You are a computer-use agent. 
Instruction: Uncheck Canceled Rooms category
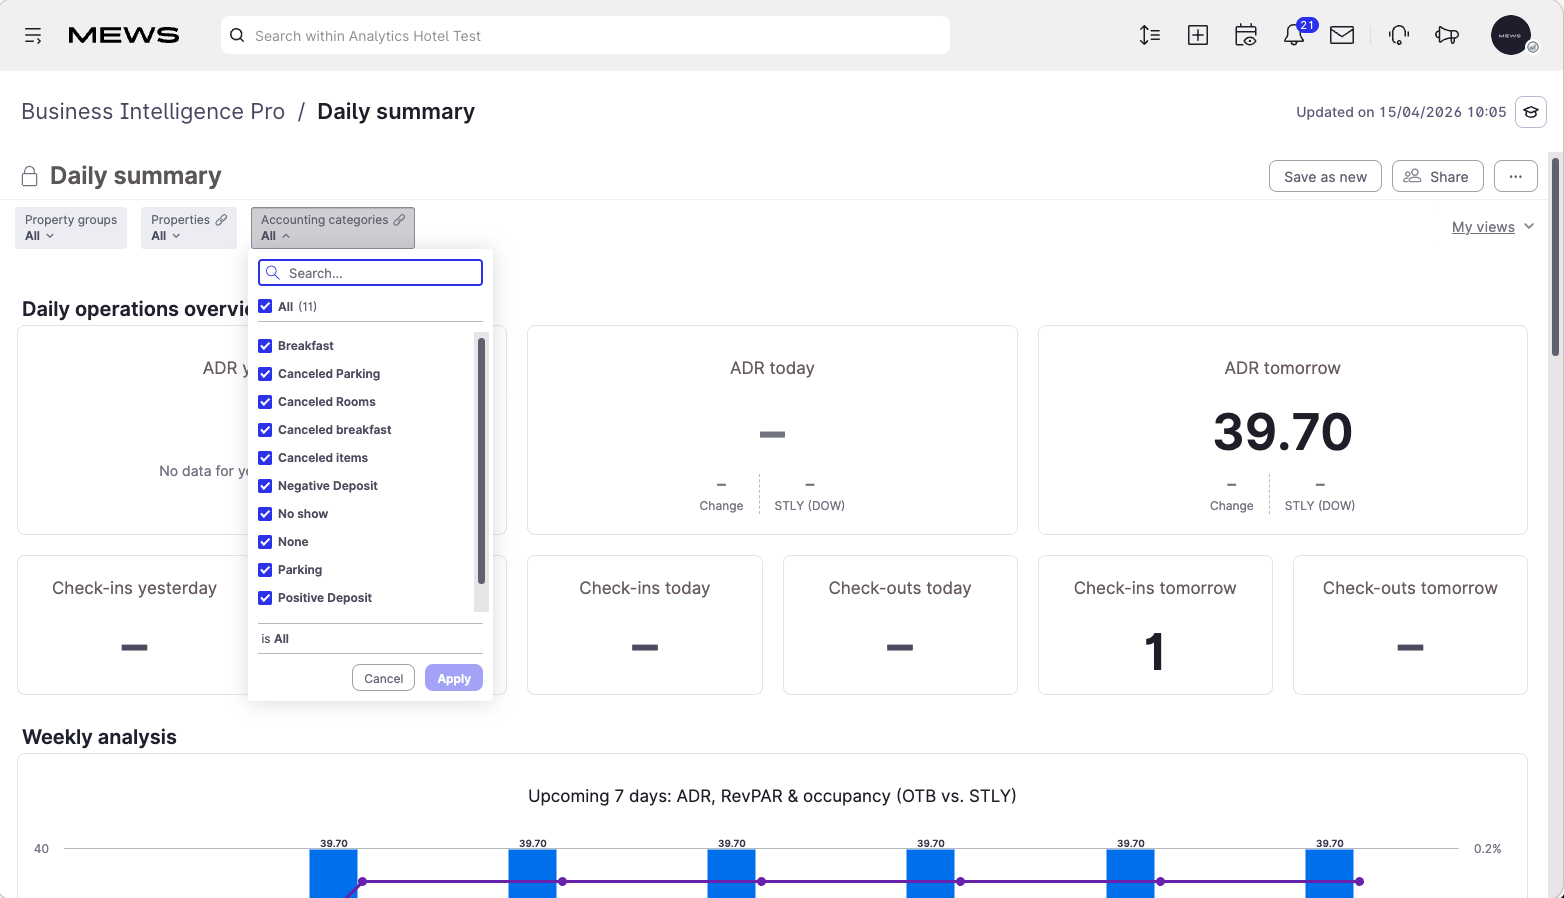tap(265, 402)
